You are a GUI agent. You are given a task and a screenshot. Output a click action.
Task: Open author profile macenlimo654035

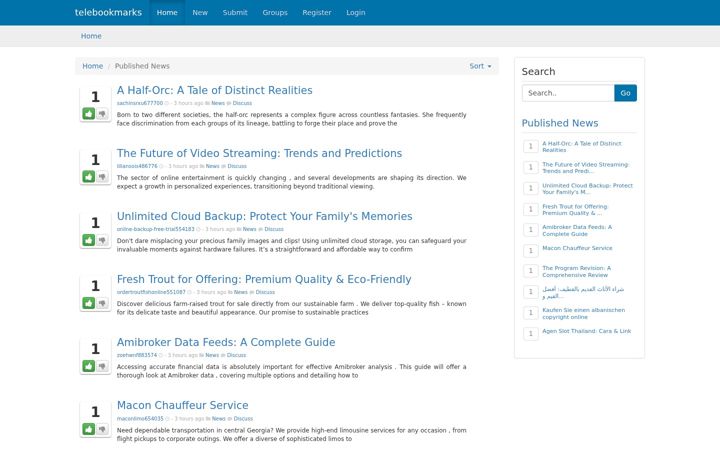(x=140, y=419)
